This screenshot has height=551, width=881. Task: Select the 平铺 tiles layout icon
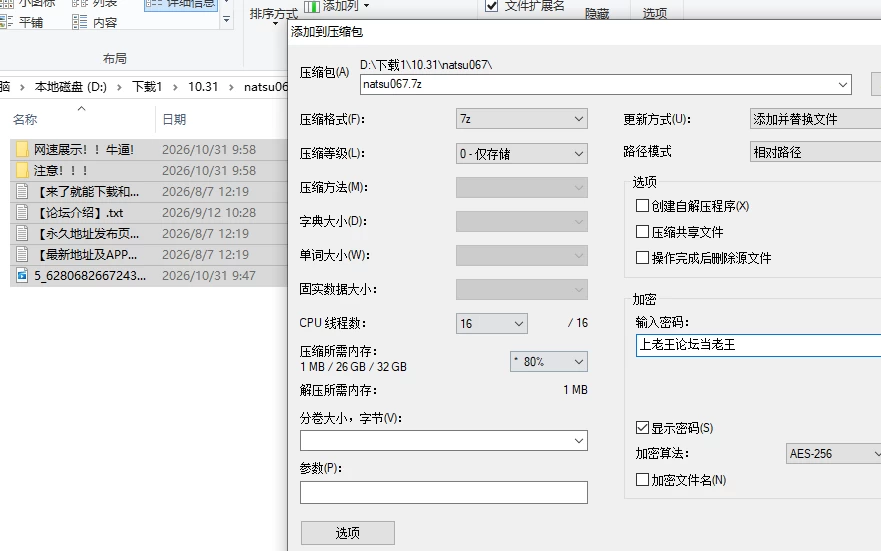point(6,22)
